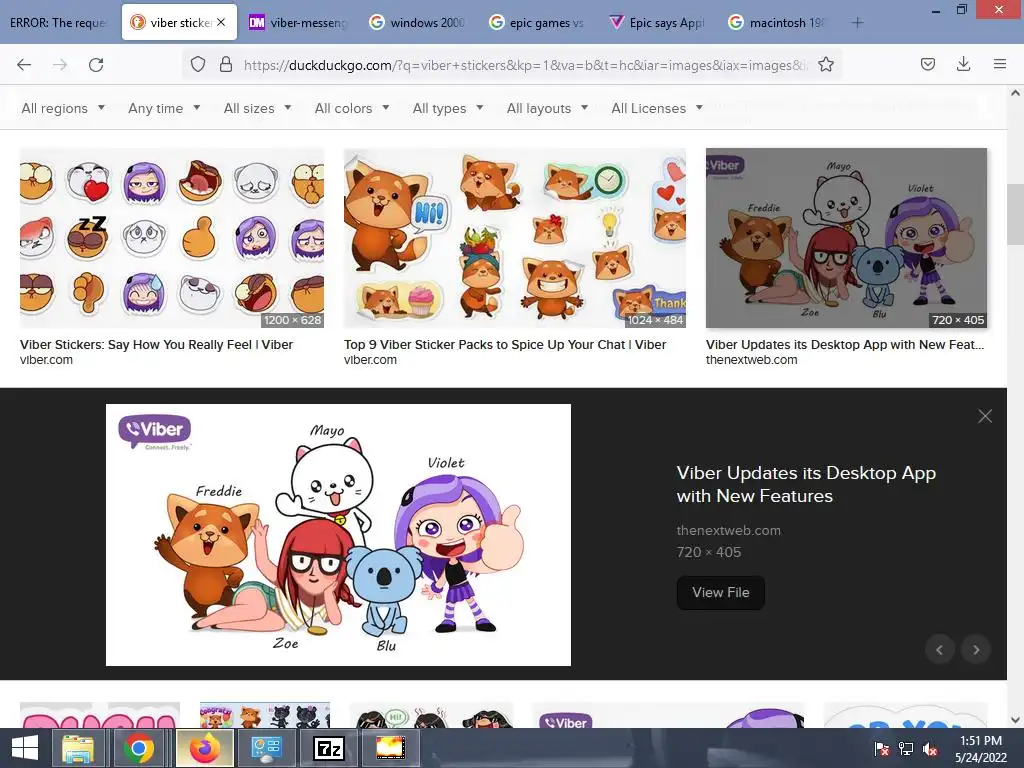Show the next image in detail panel
1024x768 pixels.
tap(976, 650)
